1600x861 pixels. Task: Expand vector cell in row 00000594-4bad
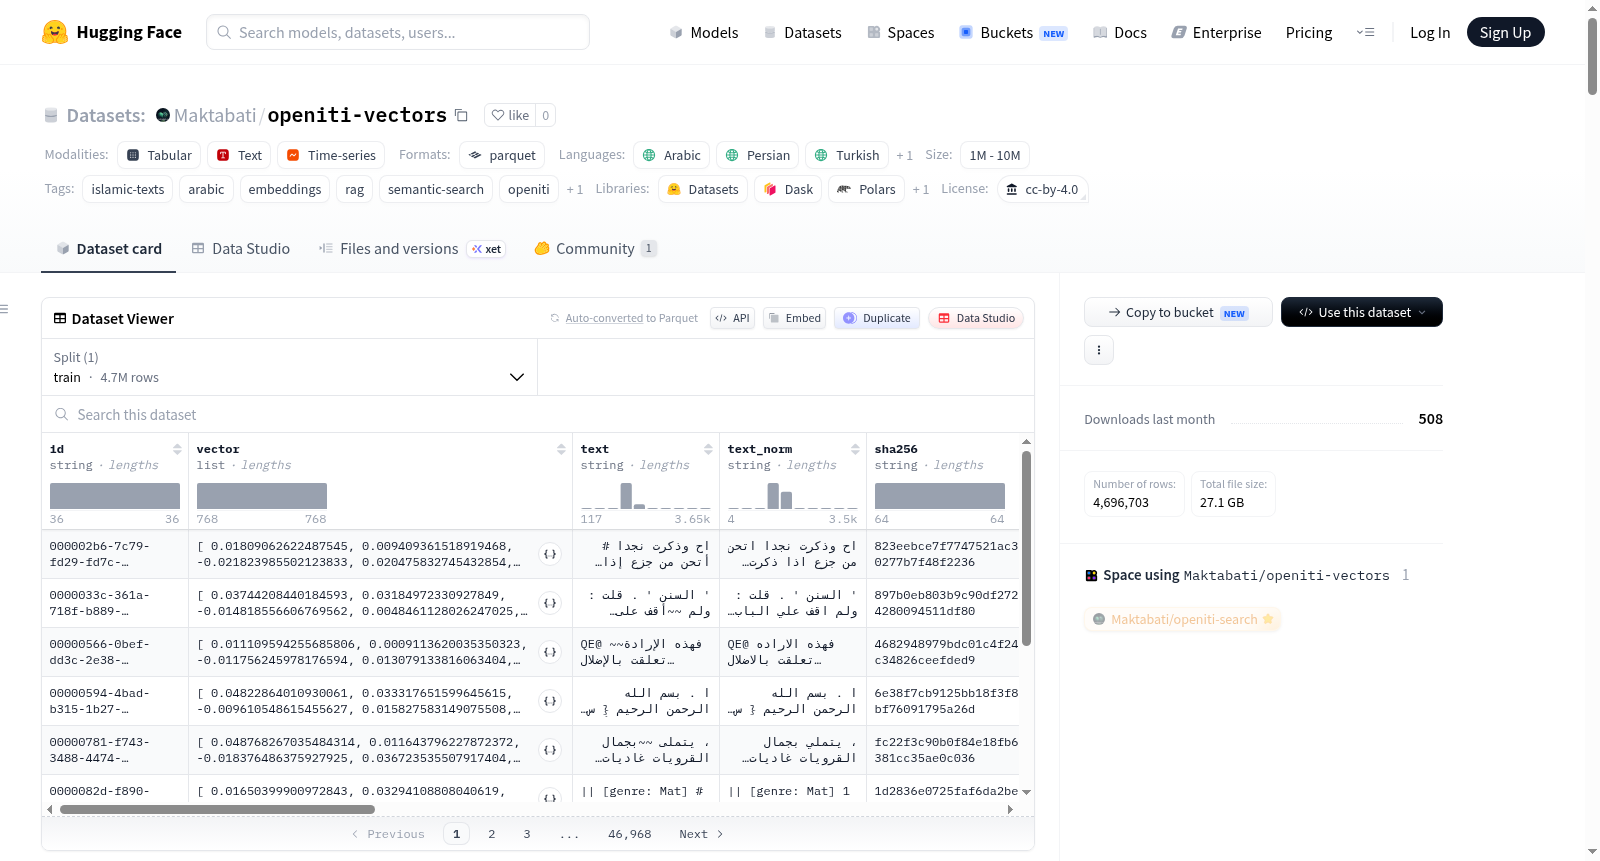click(x=550, y=701)
